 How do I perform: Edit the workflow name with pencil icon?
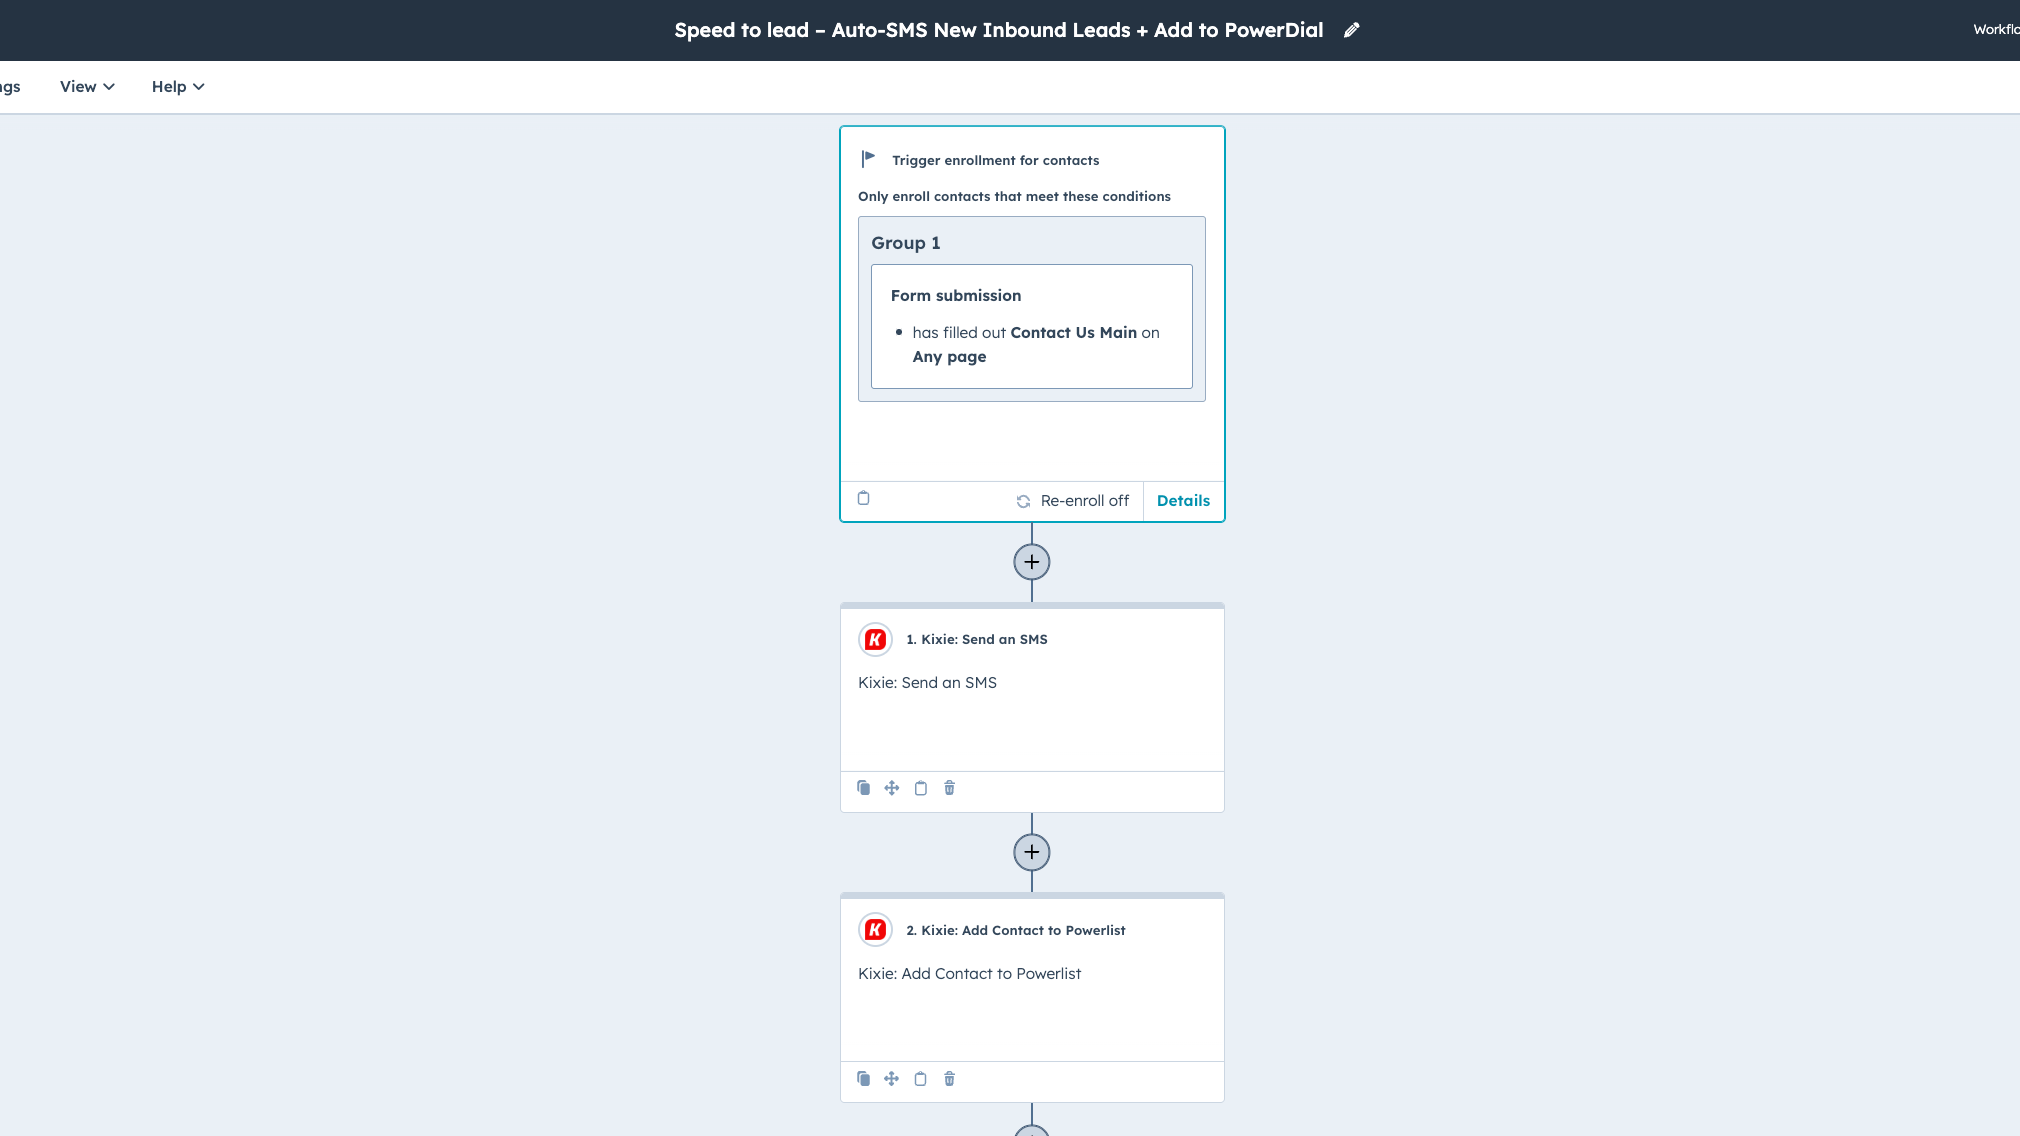coord(1351,30)
